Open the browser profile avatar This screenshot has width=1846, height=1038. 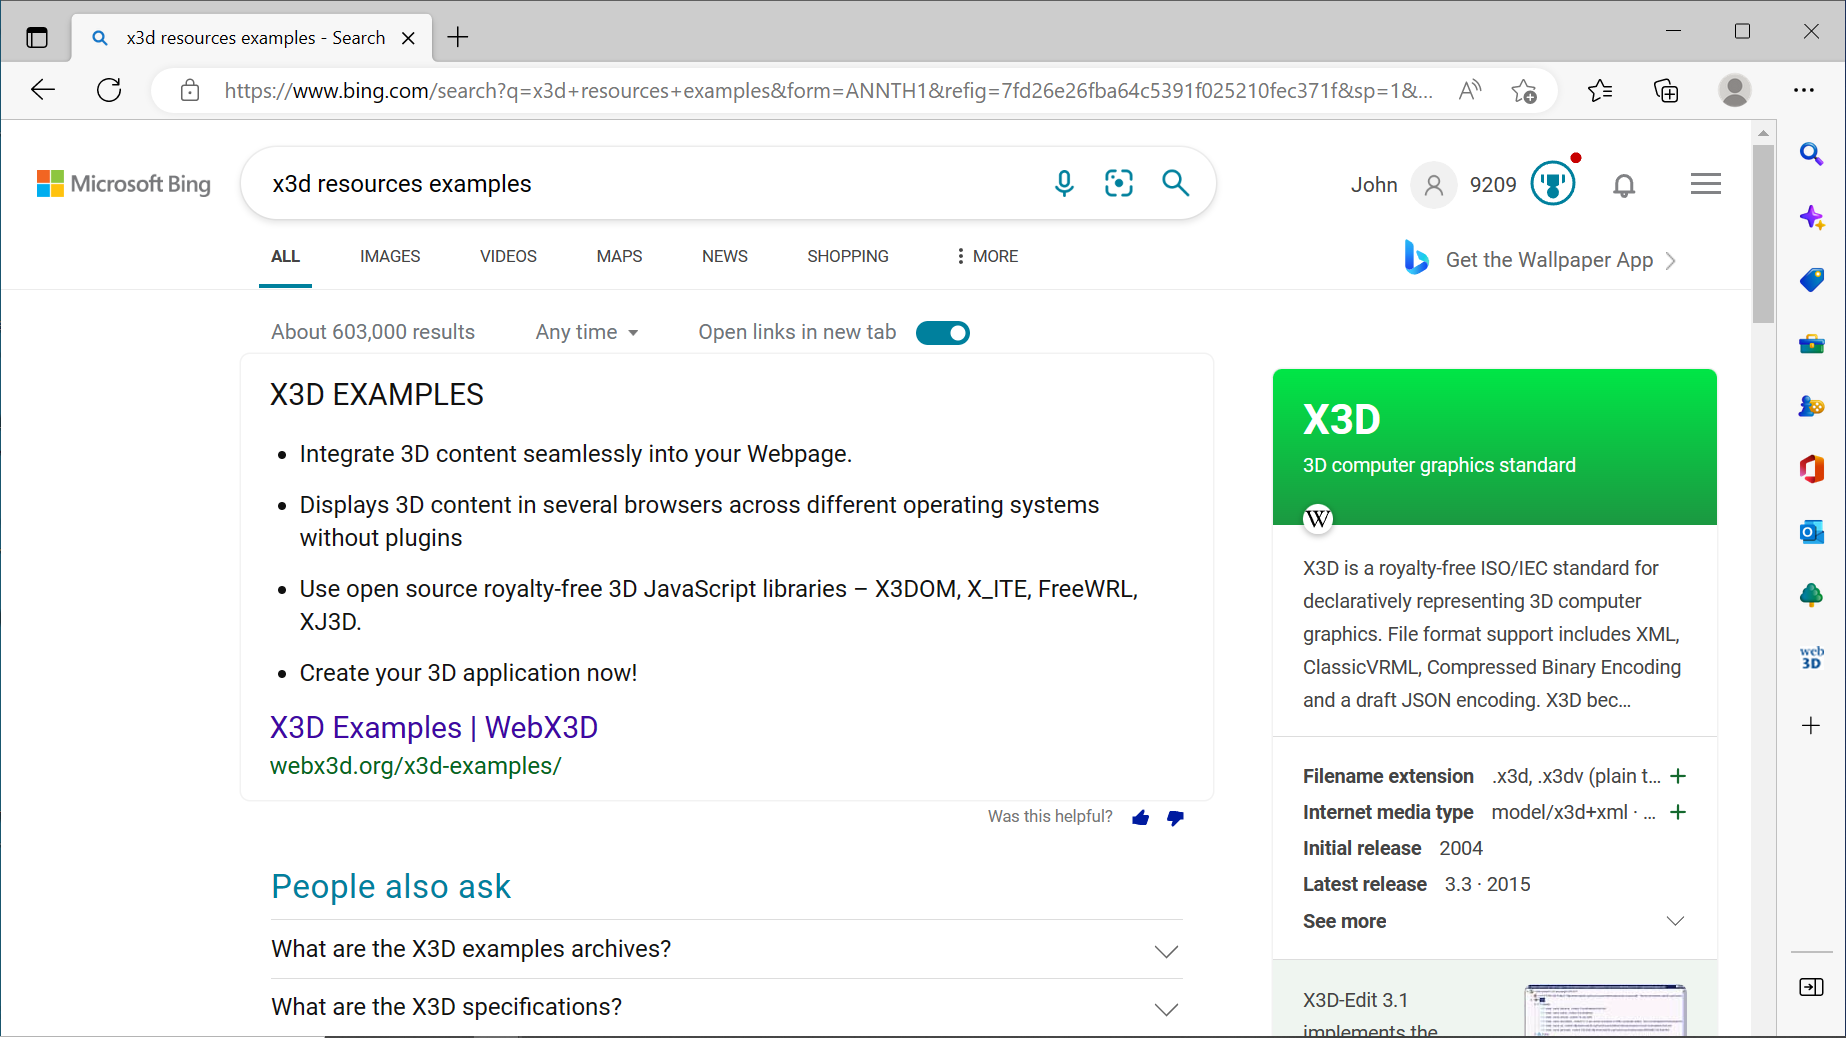click(x=1735, y=91)
